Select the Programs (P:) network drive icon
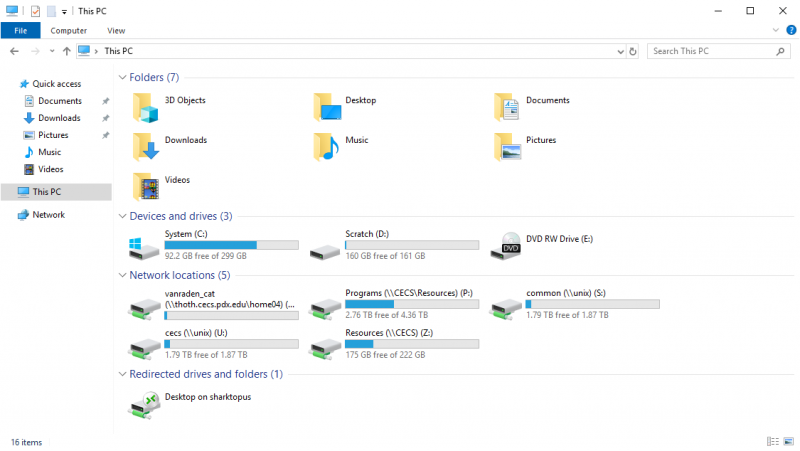The height and width of the screenshot is (451, 800). 326,309
